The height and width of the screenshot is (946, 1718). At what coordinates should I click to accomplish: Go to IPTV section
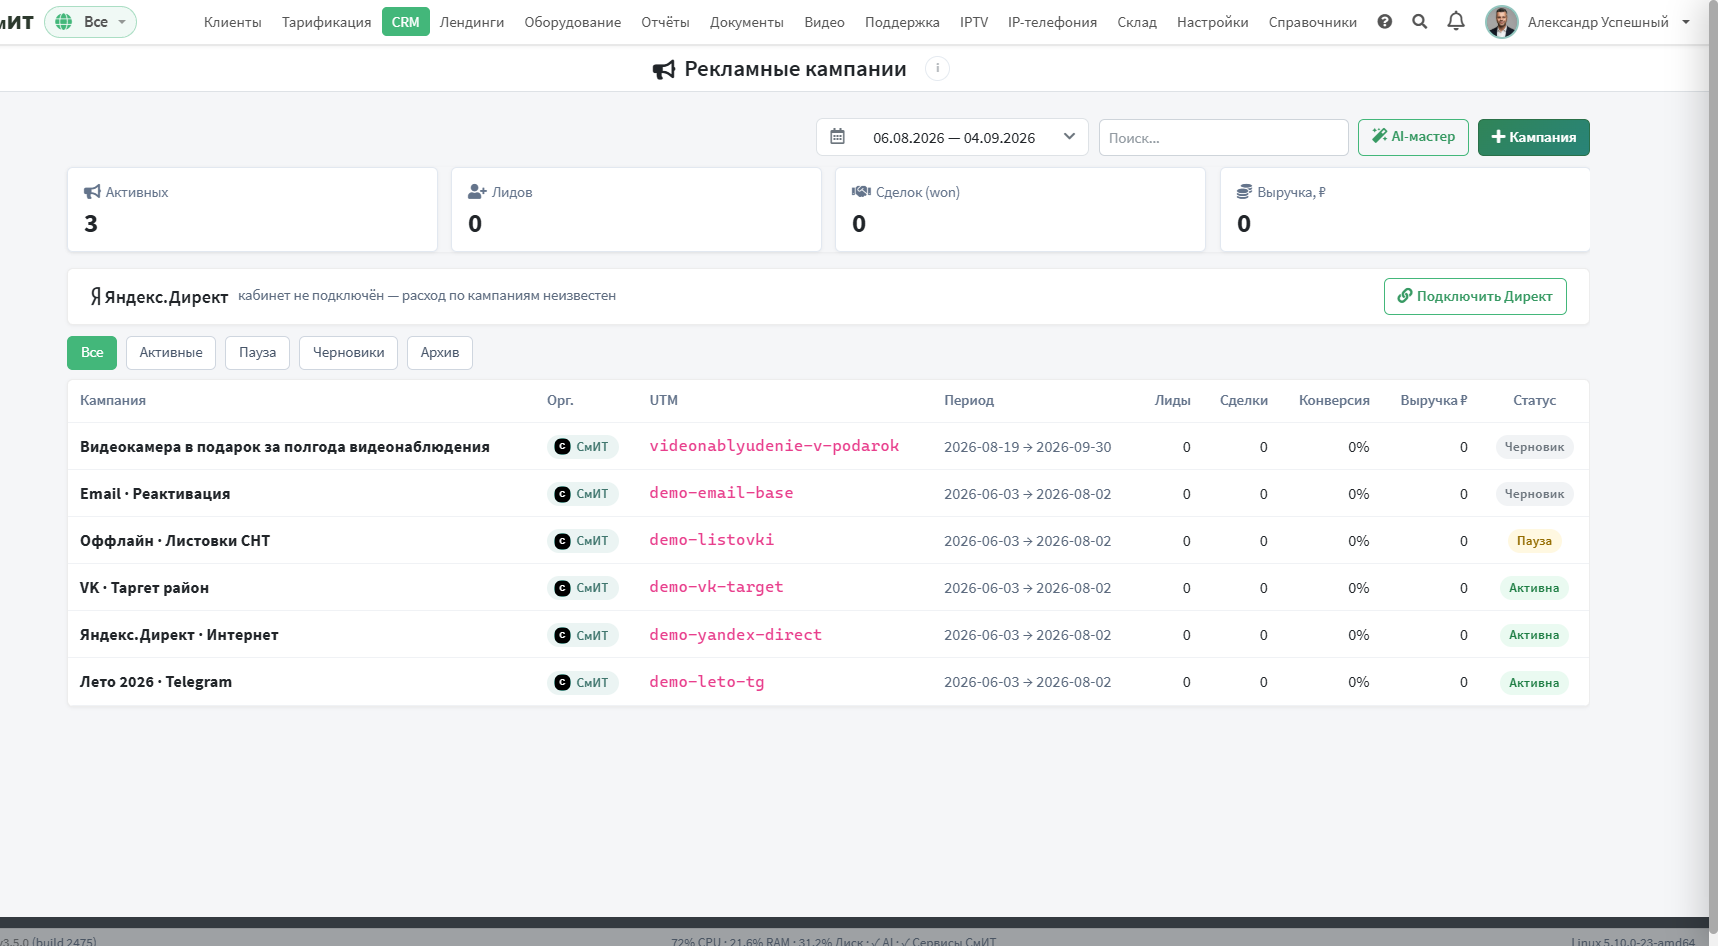[973, 22]
